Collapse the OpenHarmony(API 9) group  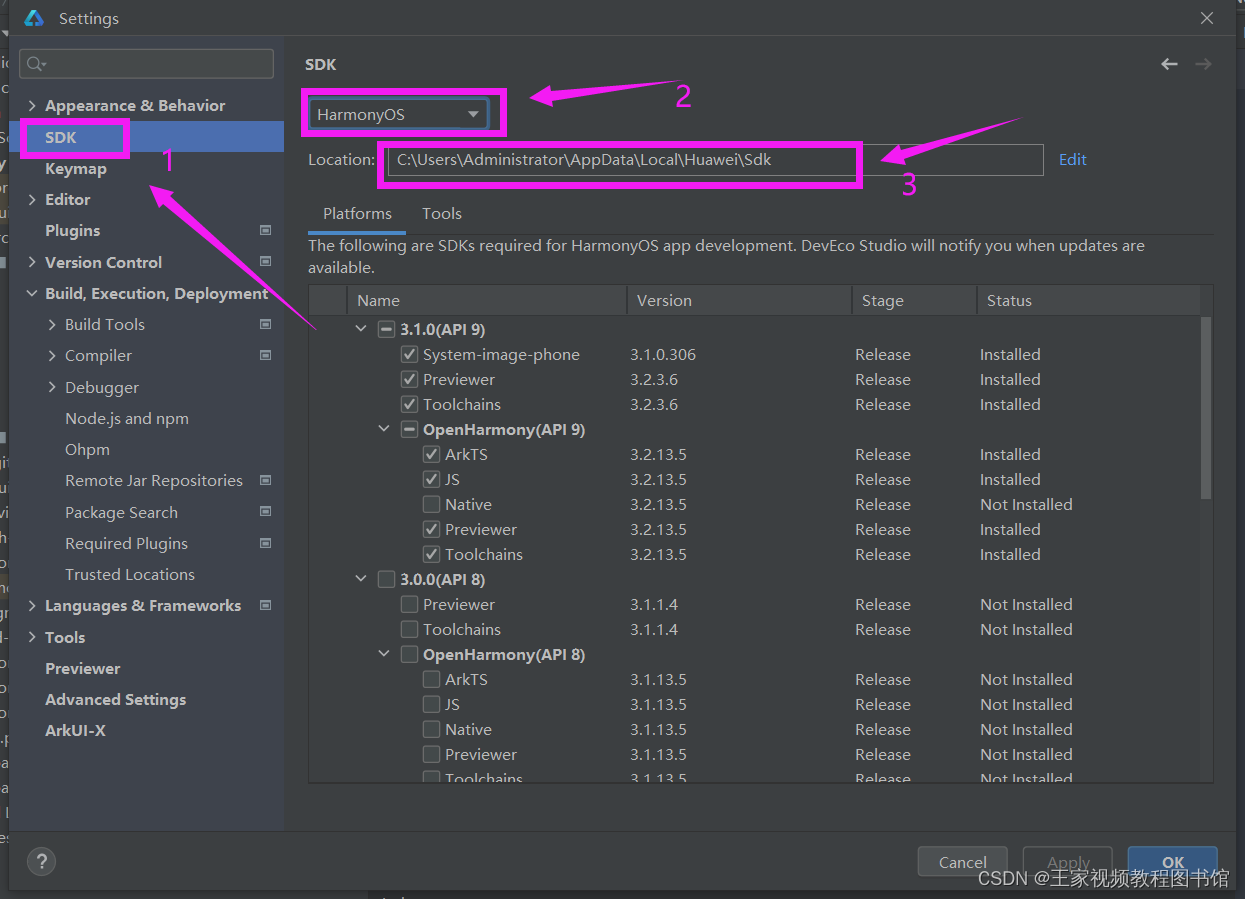pyautogui.click(x=384, y=429)
